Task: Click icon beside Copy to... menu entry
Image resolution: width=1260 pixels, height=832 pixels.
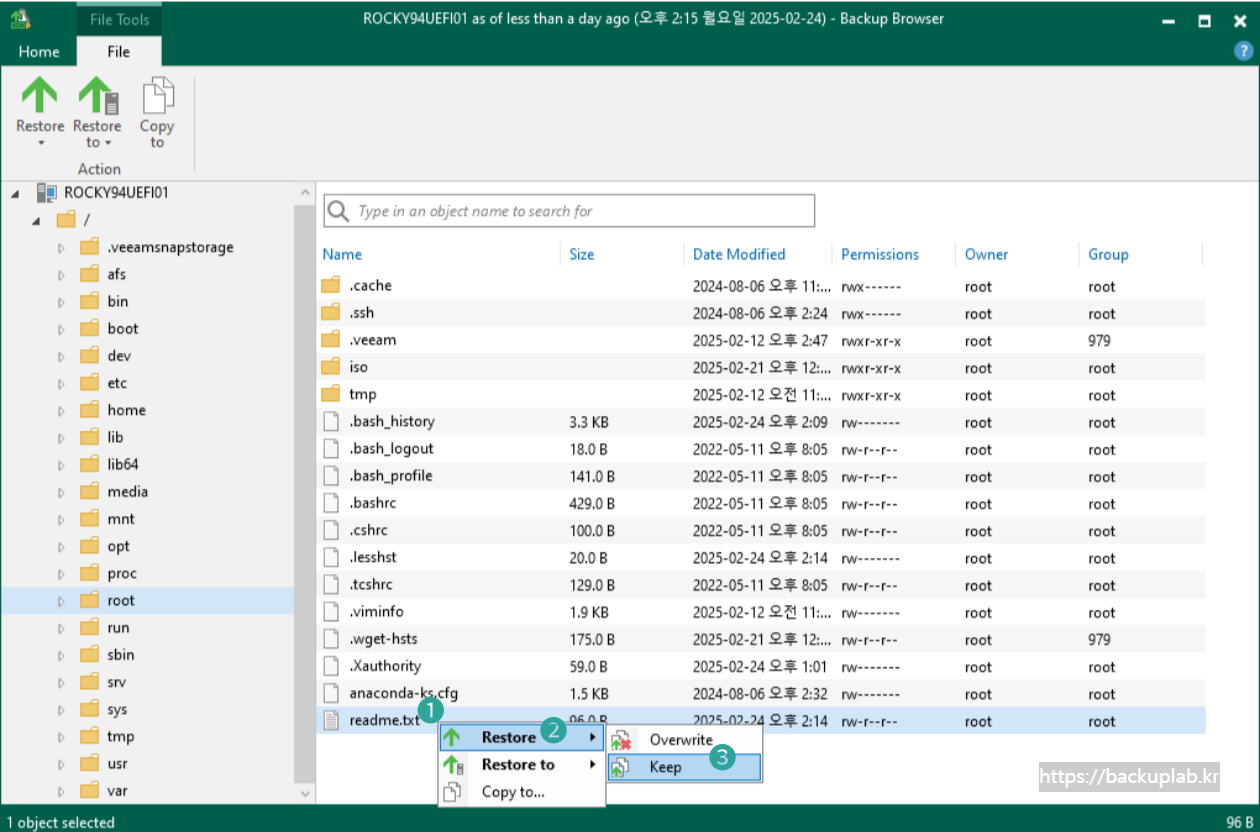Action: 452,792
